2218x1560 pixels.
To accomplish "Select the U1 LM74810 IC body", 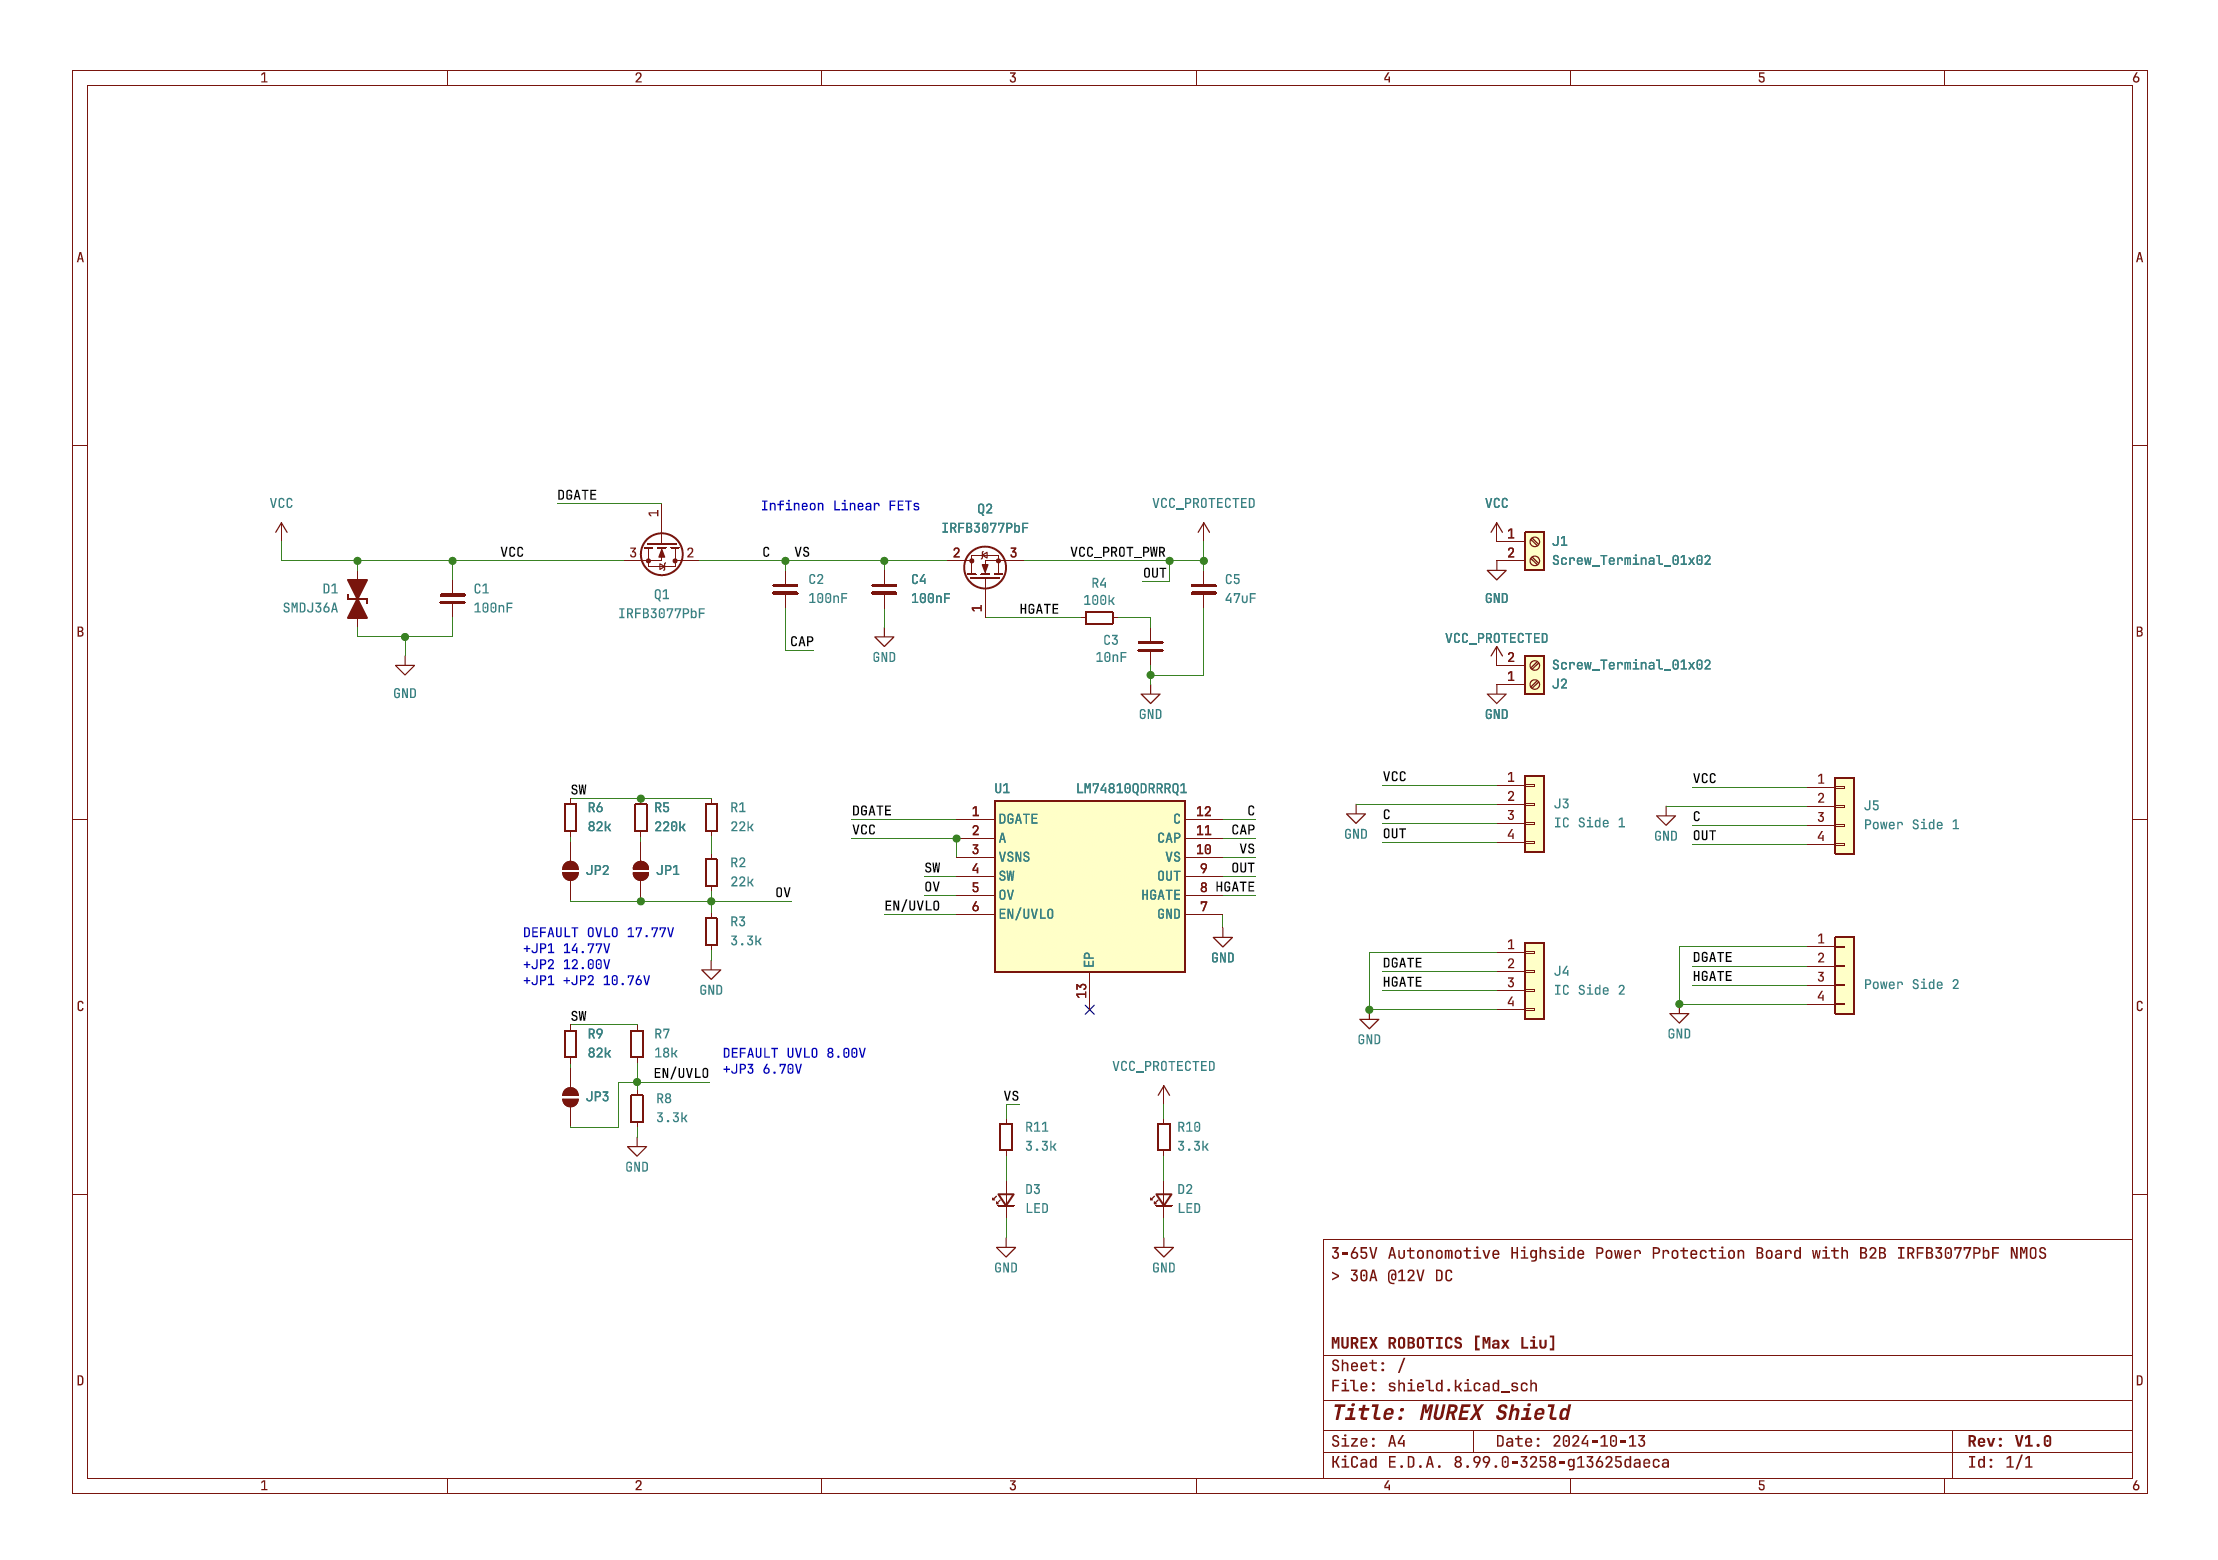I will [x=1089, y=886].
